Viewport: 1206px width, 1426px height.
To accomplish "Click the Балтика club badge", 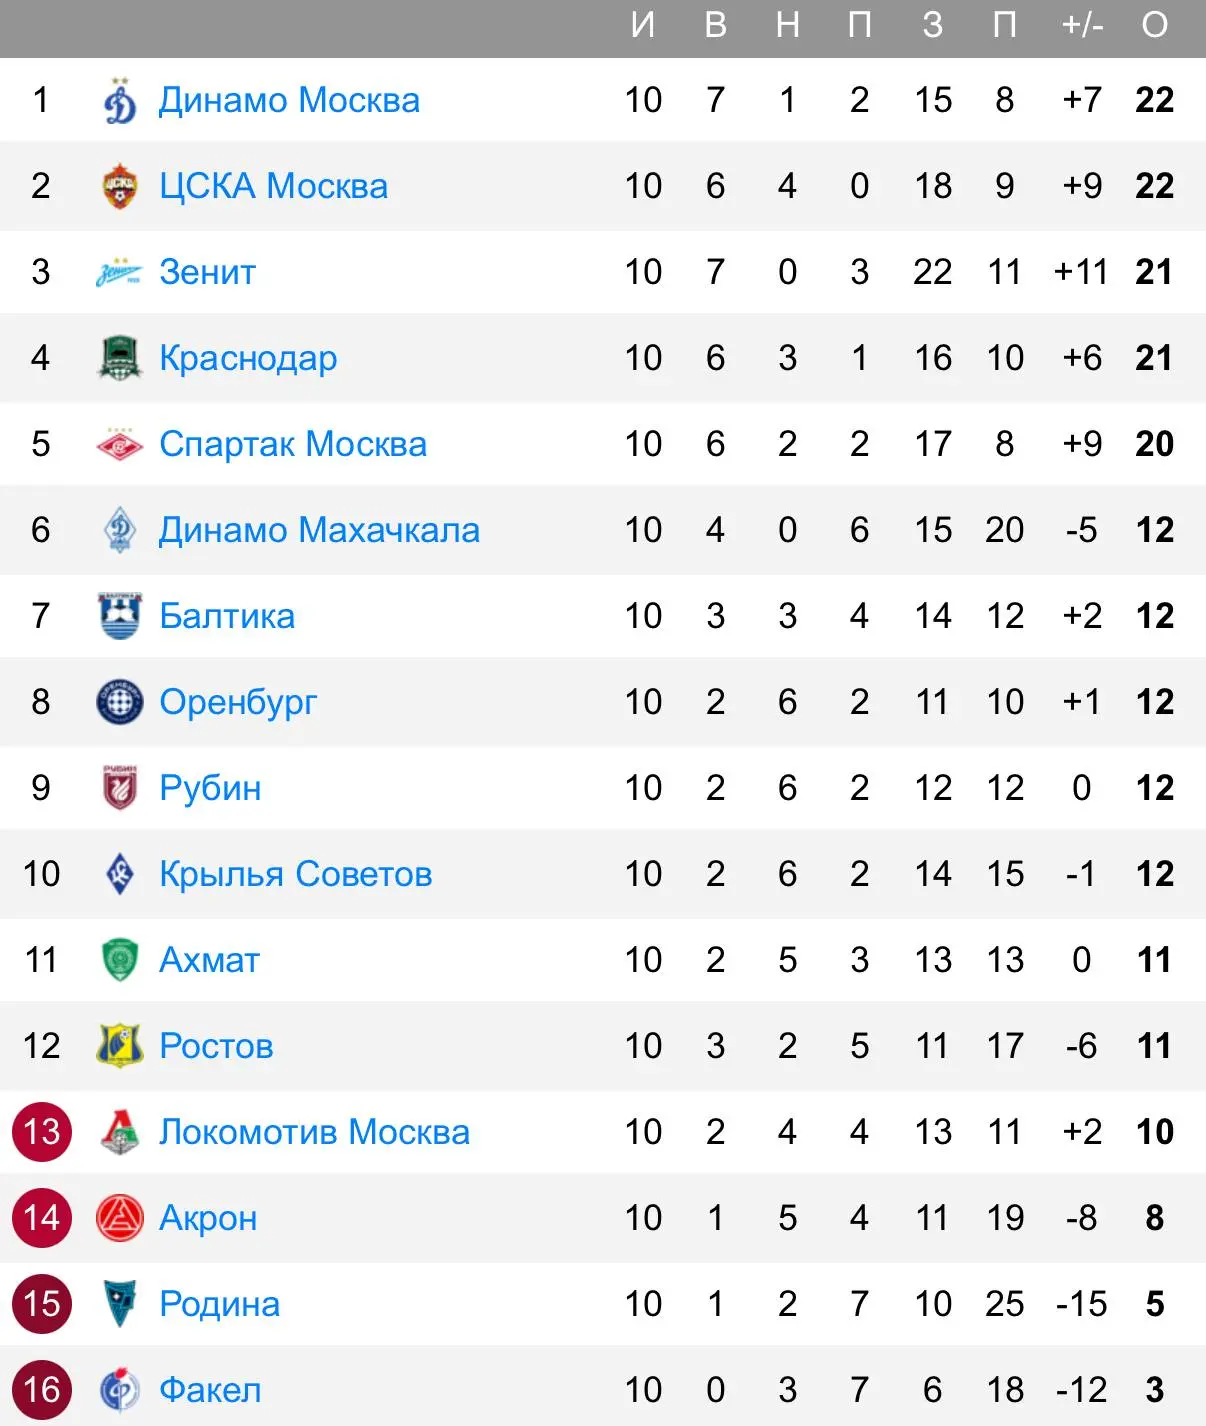I will (x=120, y=616).
